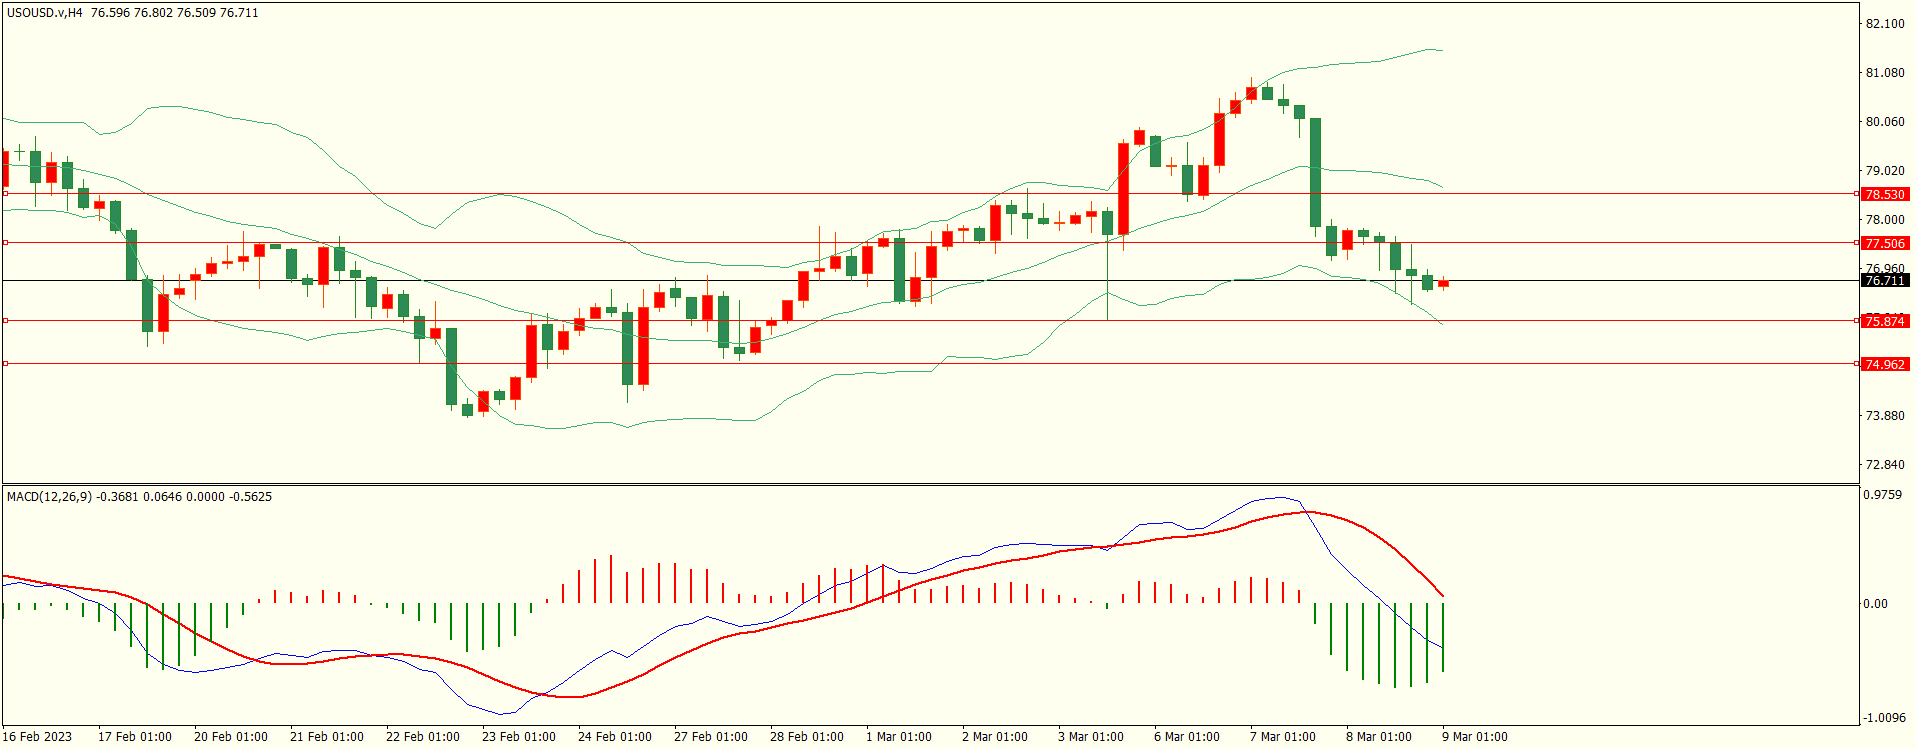
Task: Click the 2 Mar 01:00 time label
Action: tap(995, 737)
